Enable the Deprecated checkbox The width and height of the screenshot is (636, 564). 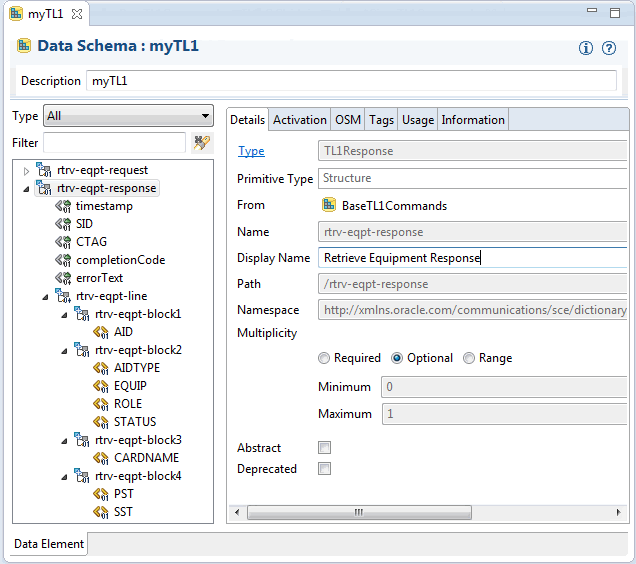click(324, 469)
